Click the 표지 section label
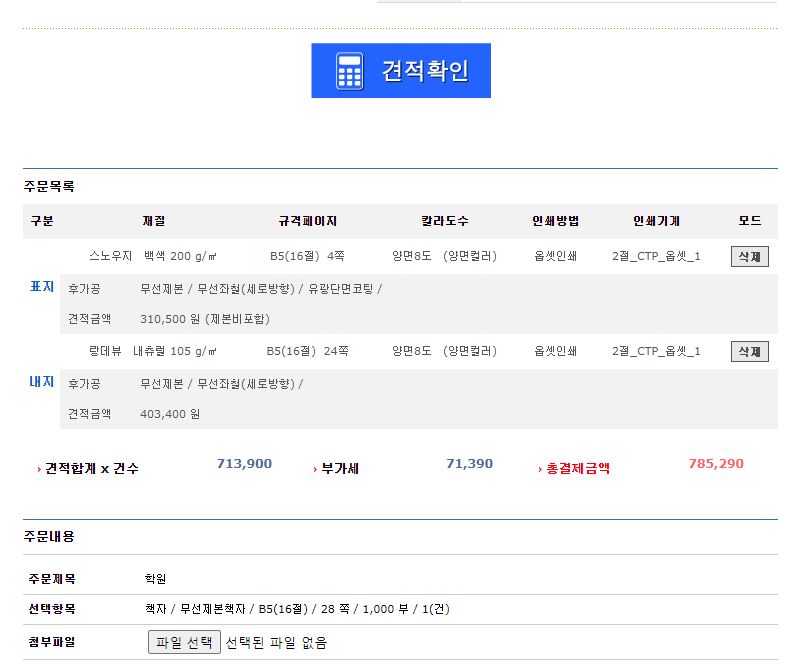The image size is (806, 664). [41, 287]
